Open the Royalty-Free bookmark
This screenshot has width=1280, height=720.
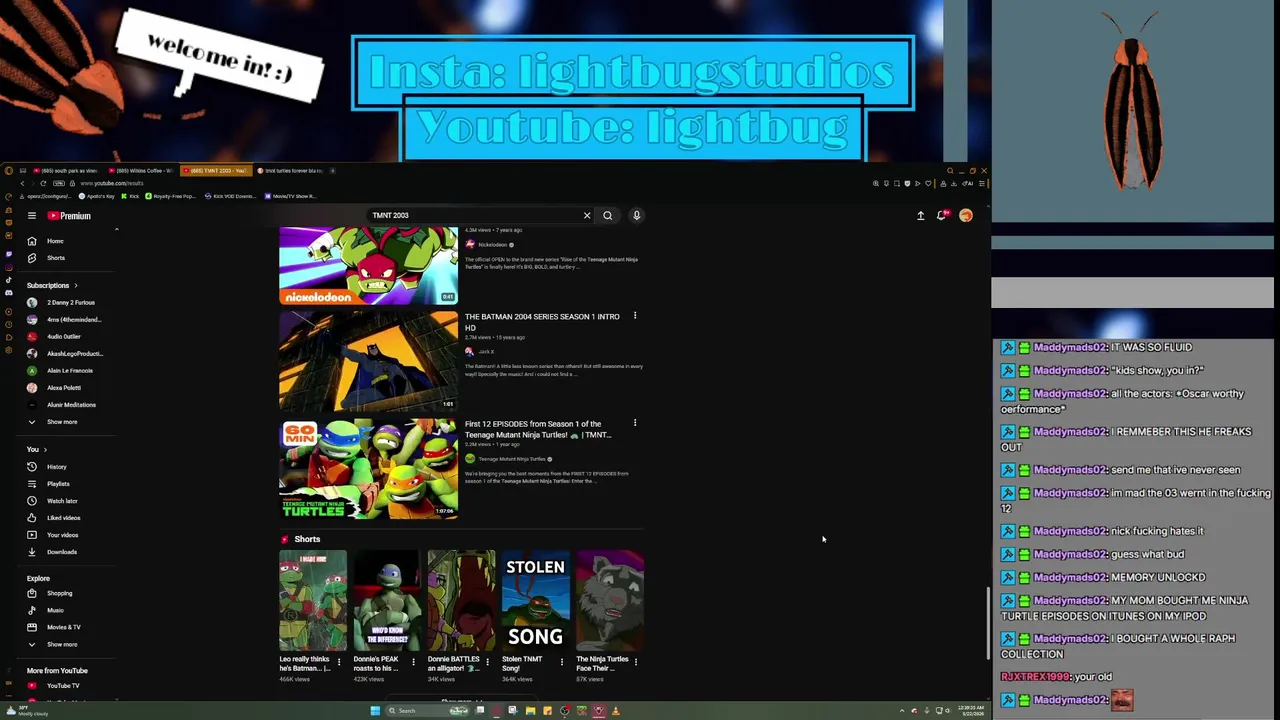[x=171, y=196]
